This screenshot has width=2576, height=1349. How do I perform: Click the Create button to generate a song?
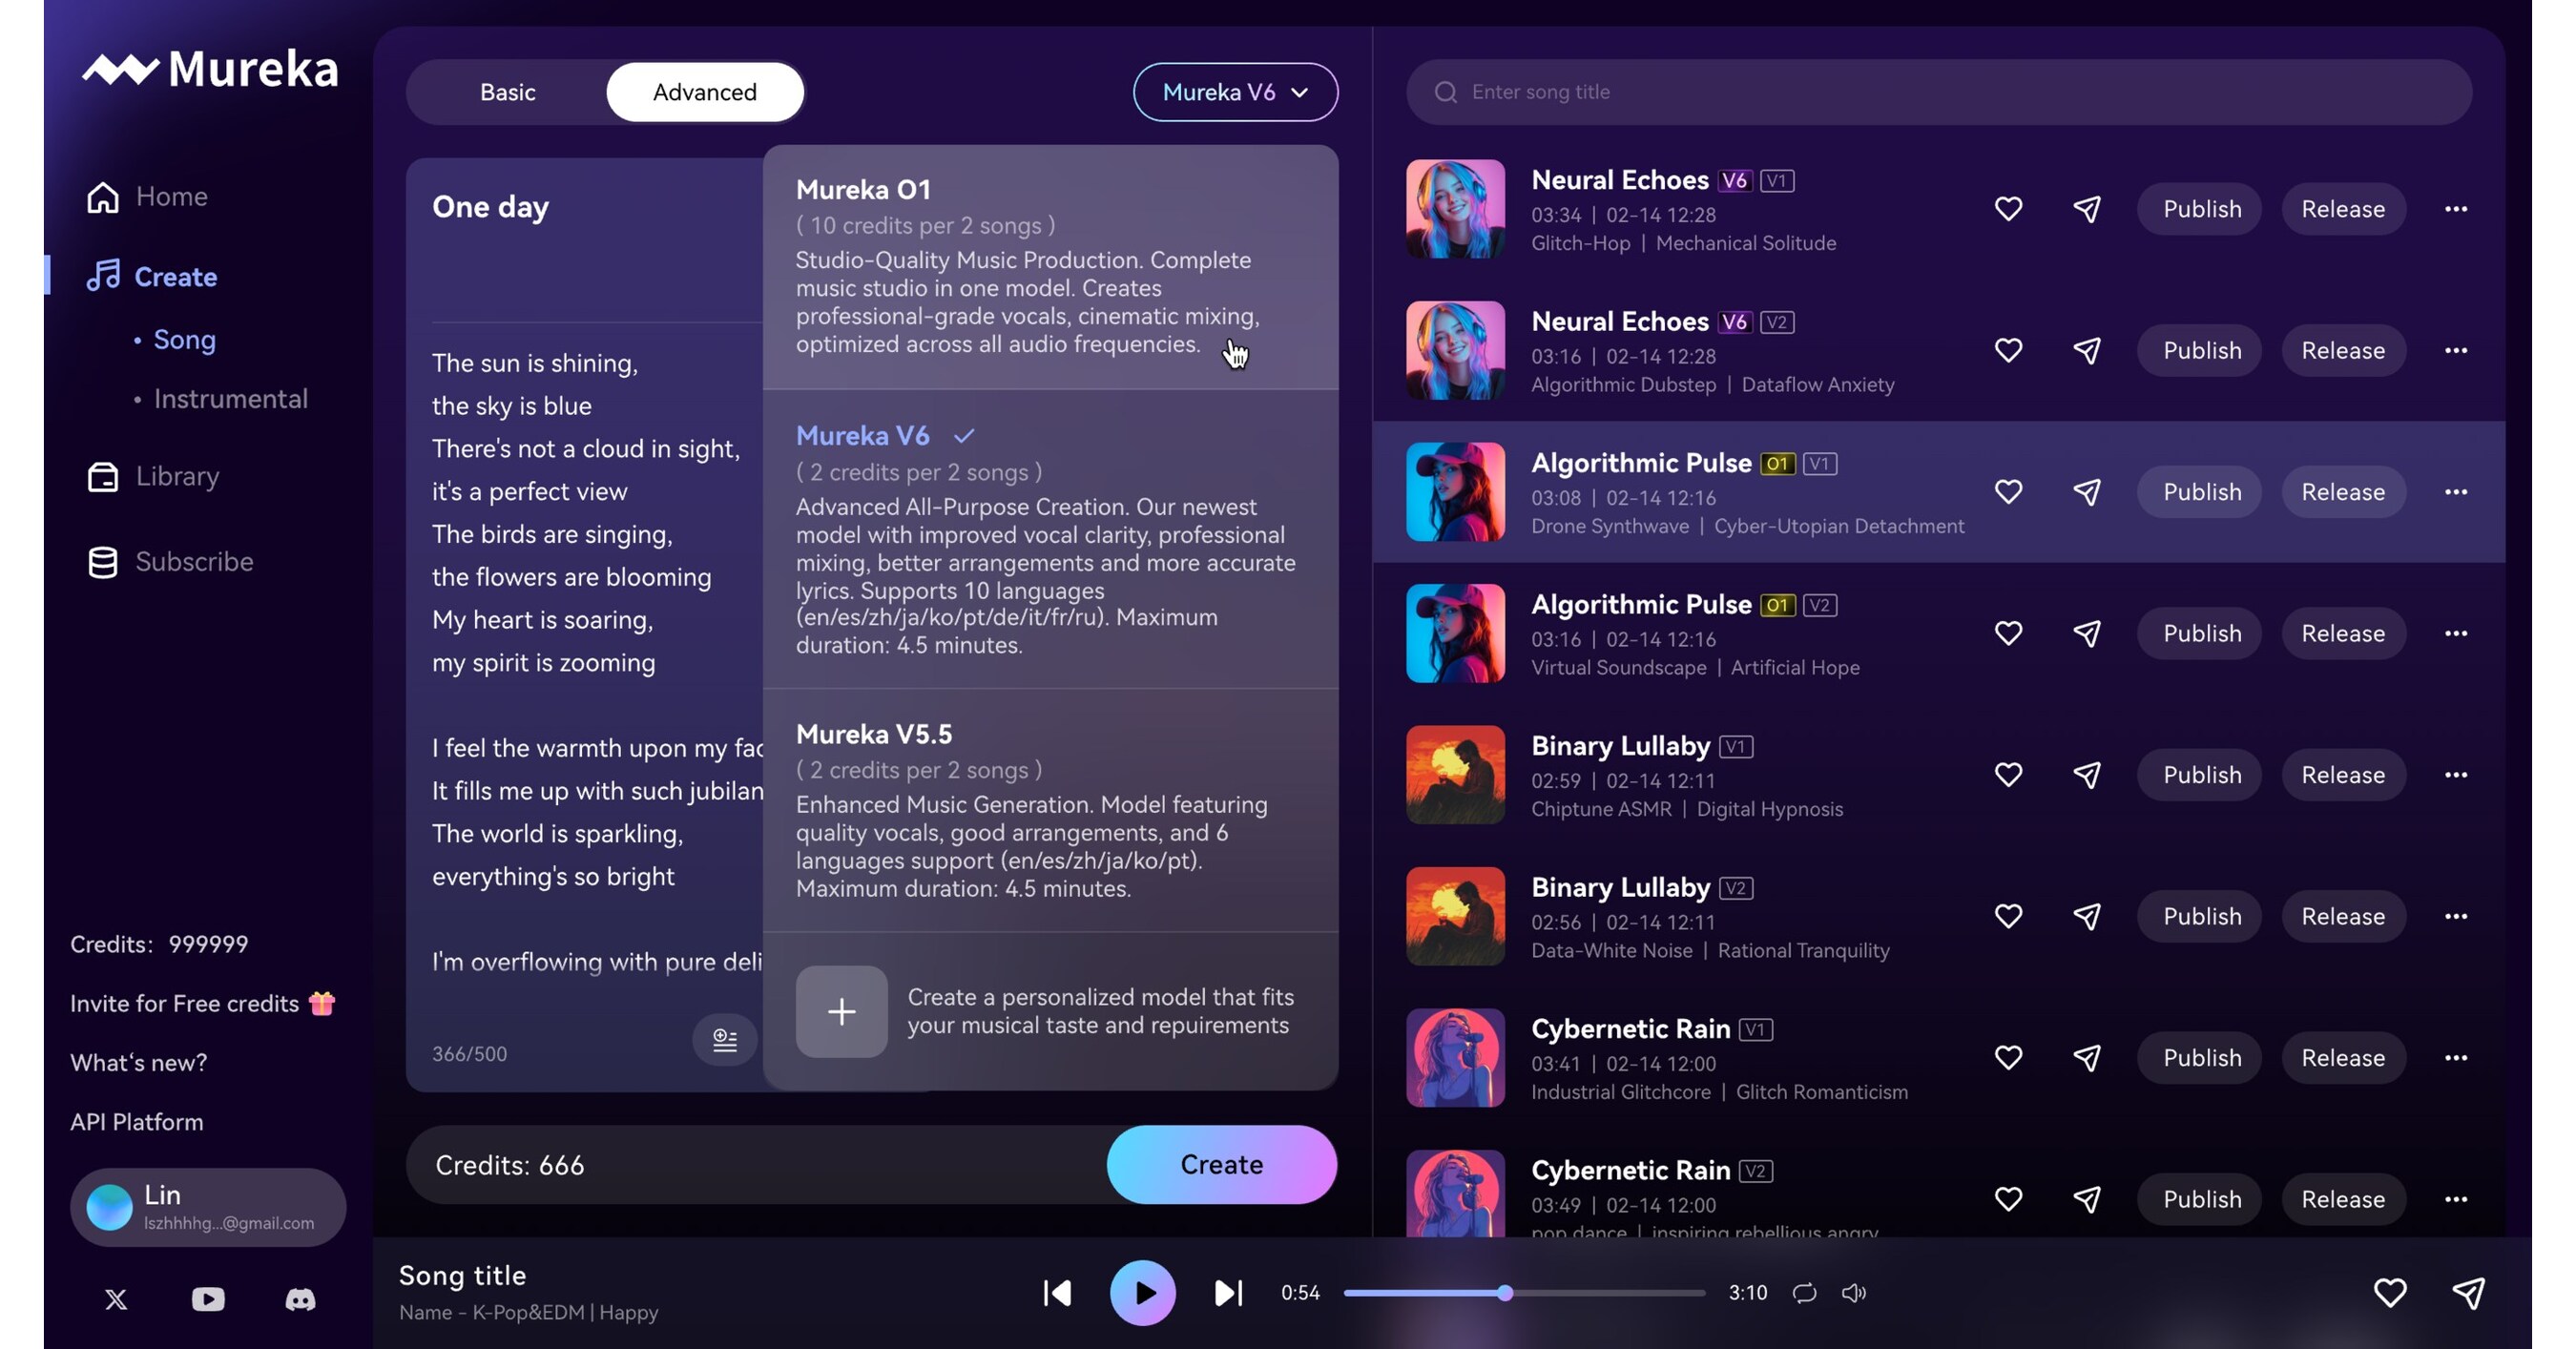tap(1221, 1164)
